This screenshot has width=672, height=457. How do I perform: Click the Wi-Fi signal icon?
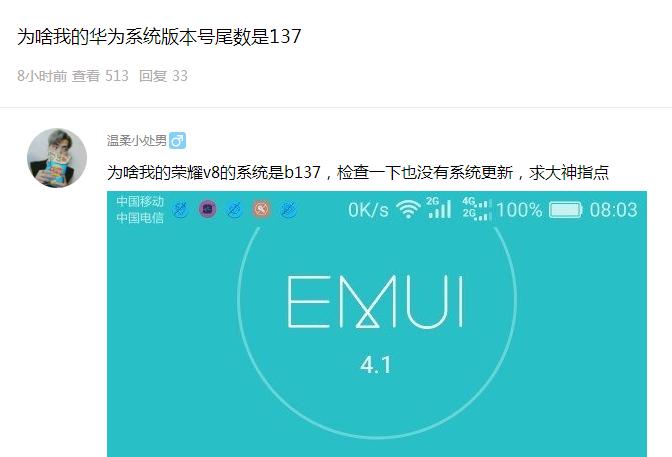pos(408,209)
